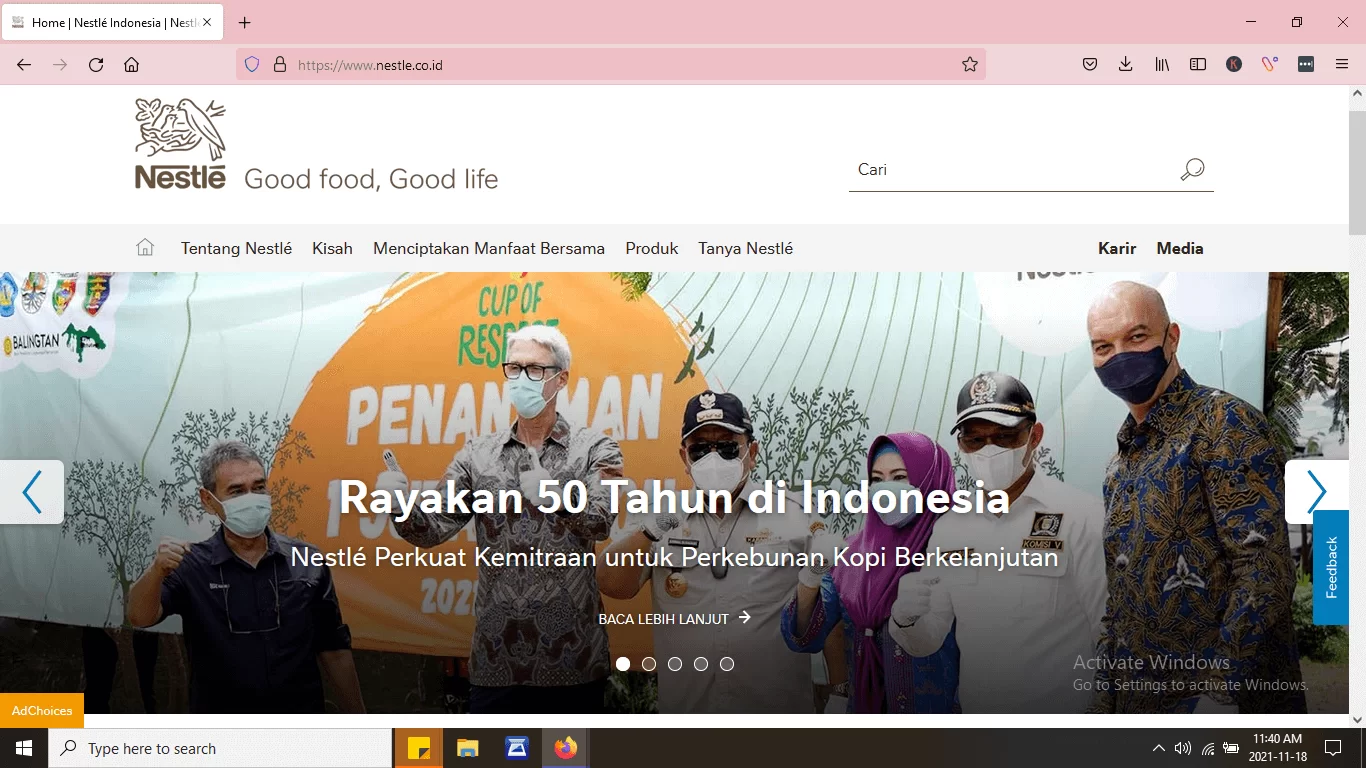Click the Windows taskbar search box

pyautogui.click(x=220, y=748)
